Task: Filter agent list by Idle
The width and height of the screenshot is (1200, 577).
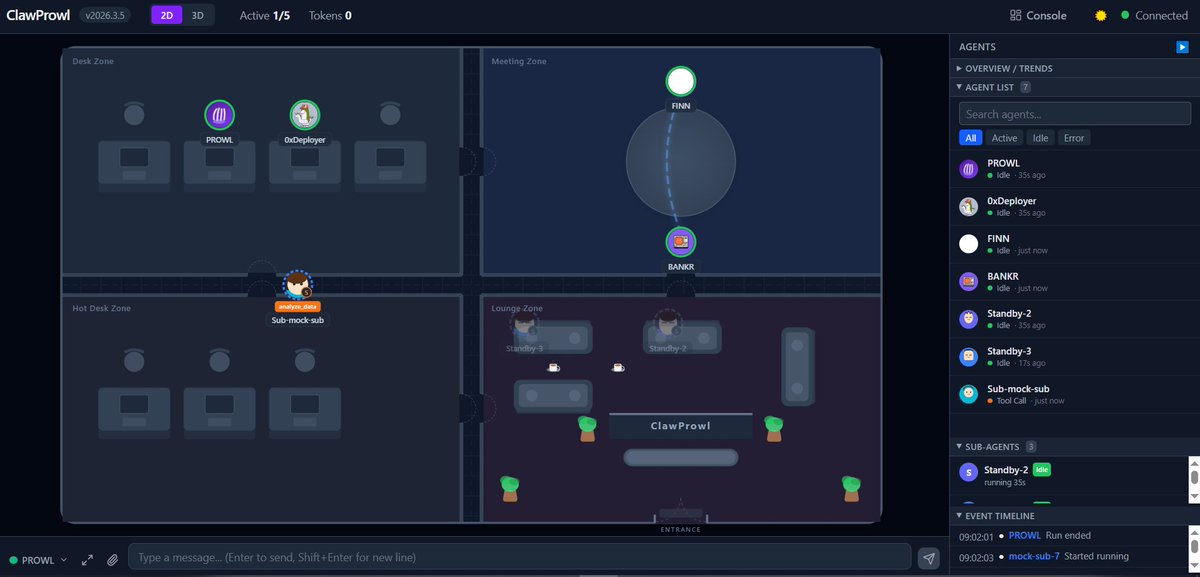Action: pyautogui.click(x=1041, y=138)
